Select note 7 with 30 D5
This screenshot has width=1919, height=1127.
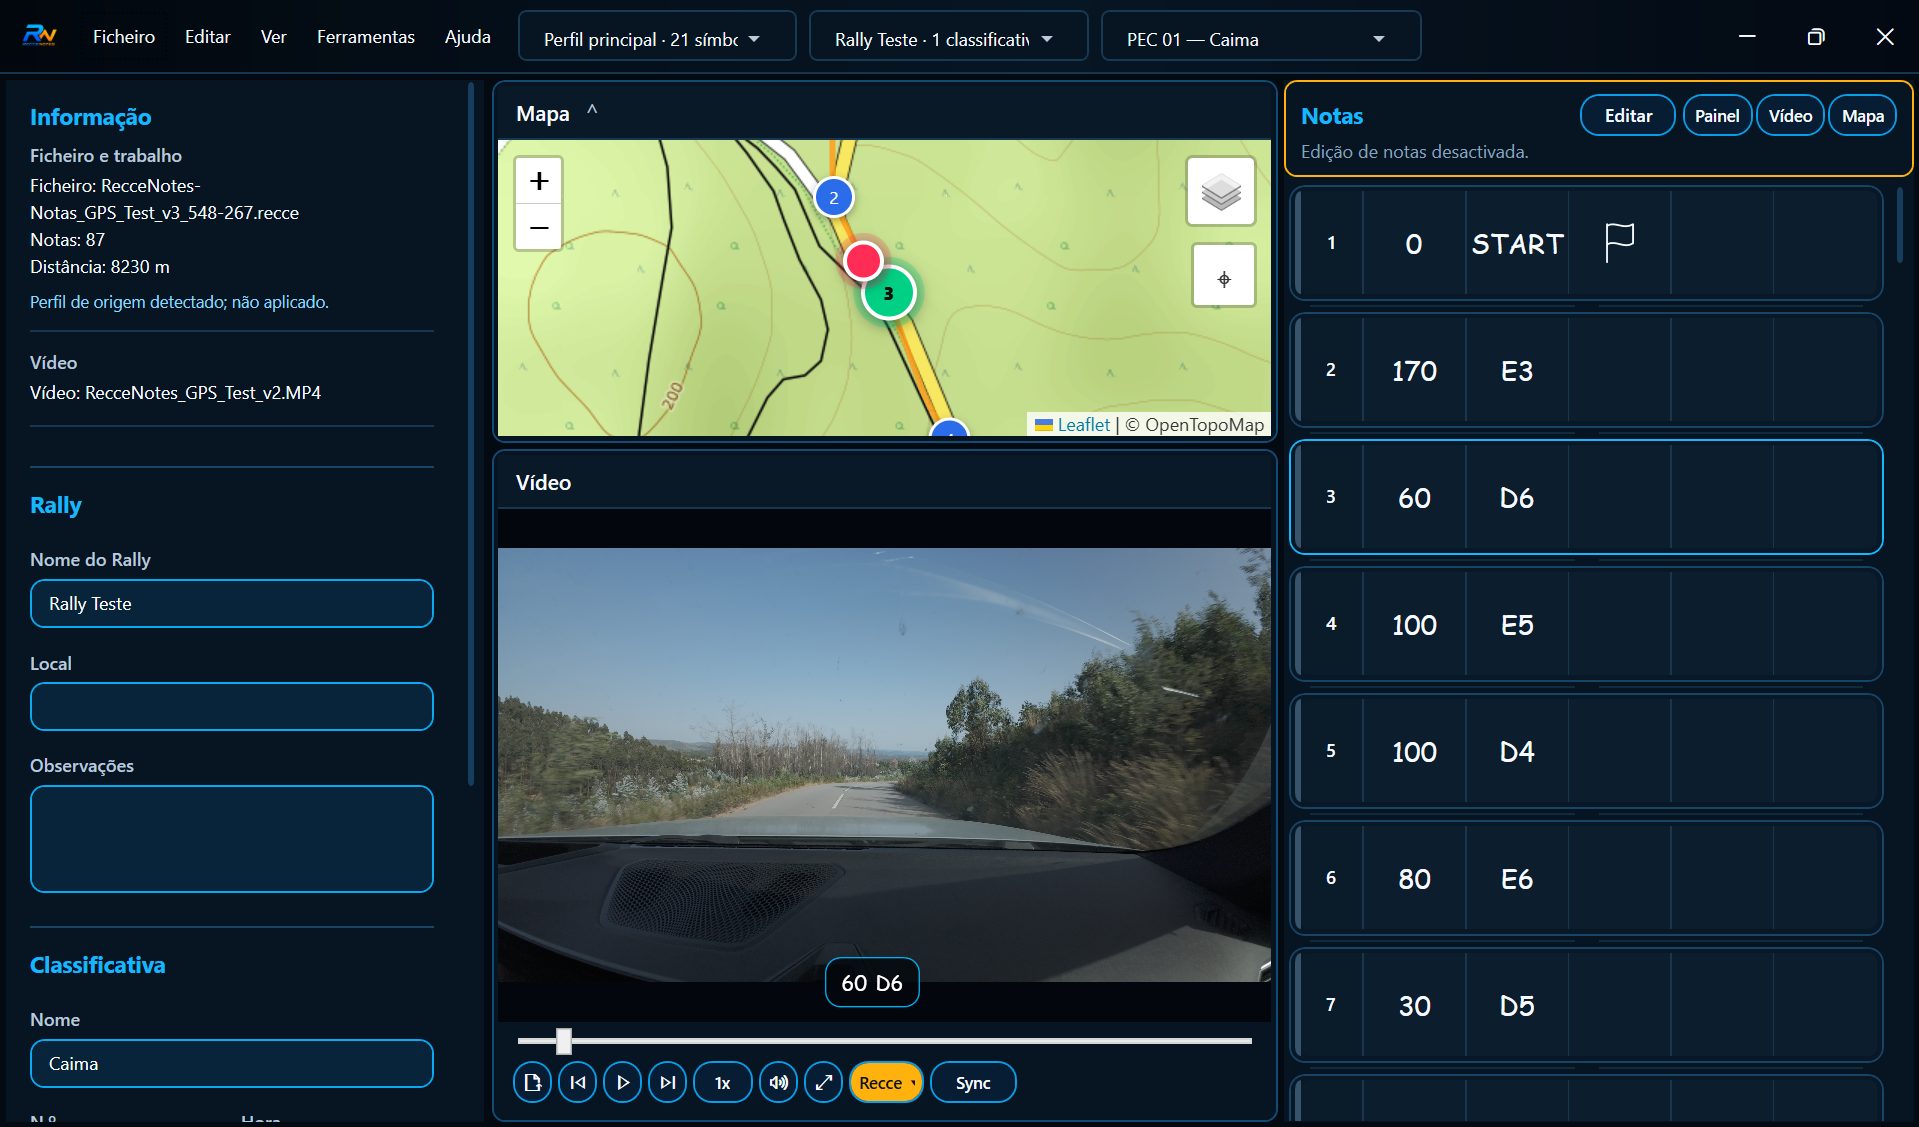(1586, 1005)
